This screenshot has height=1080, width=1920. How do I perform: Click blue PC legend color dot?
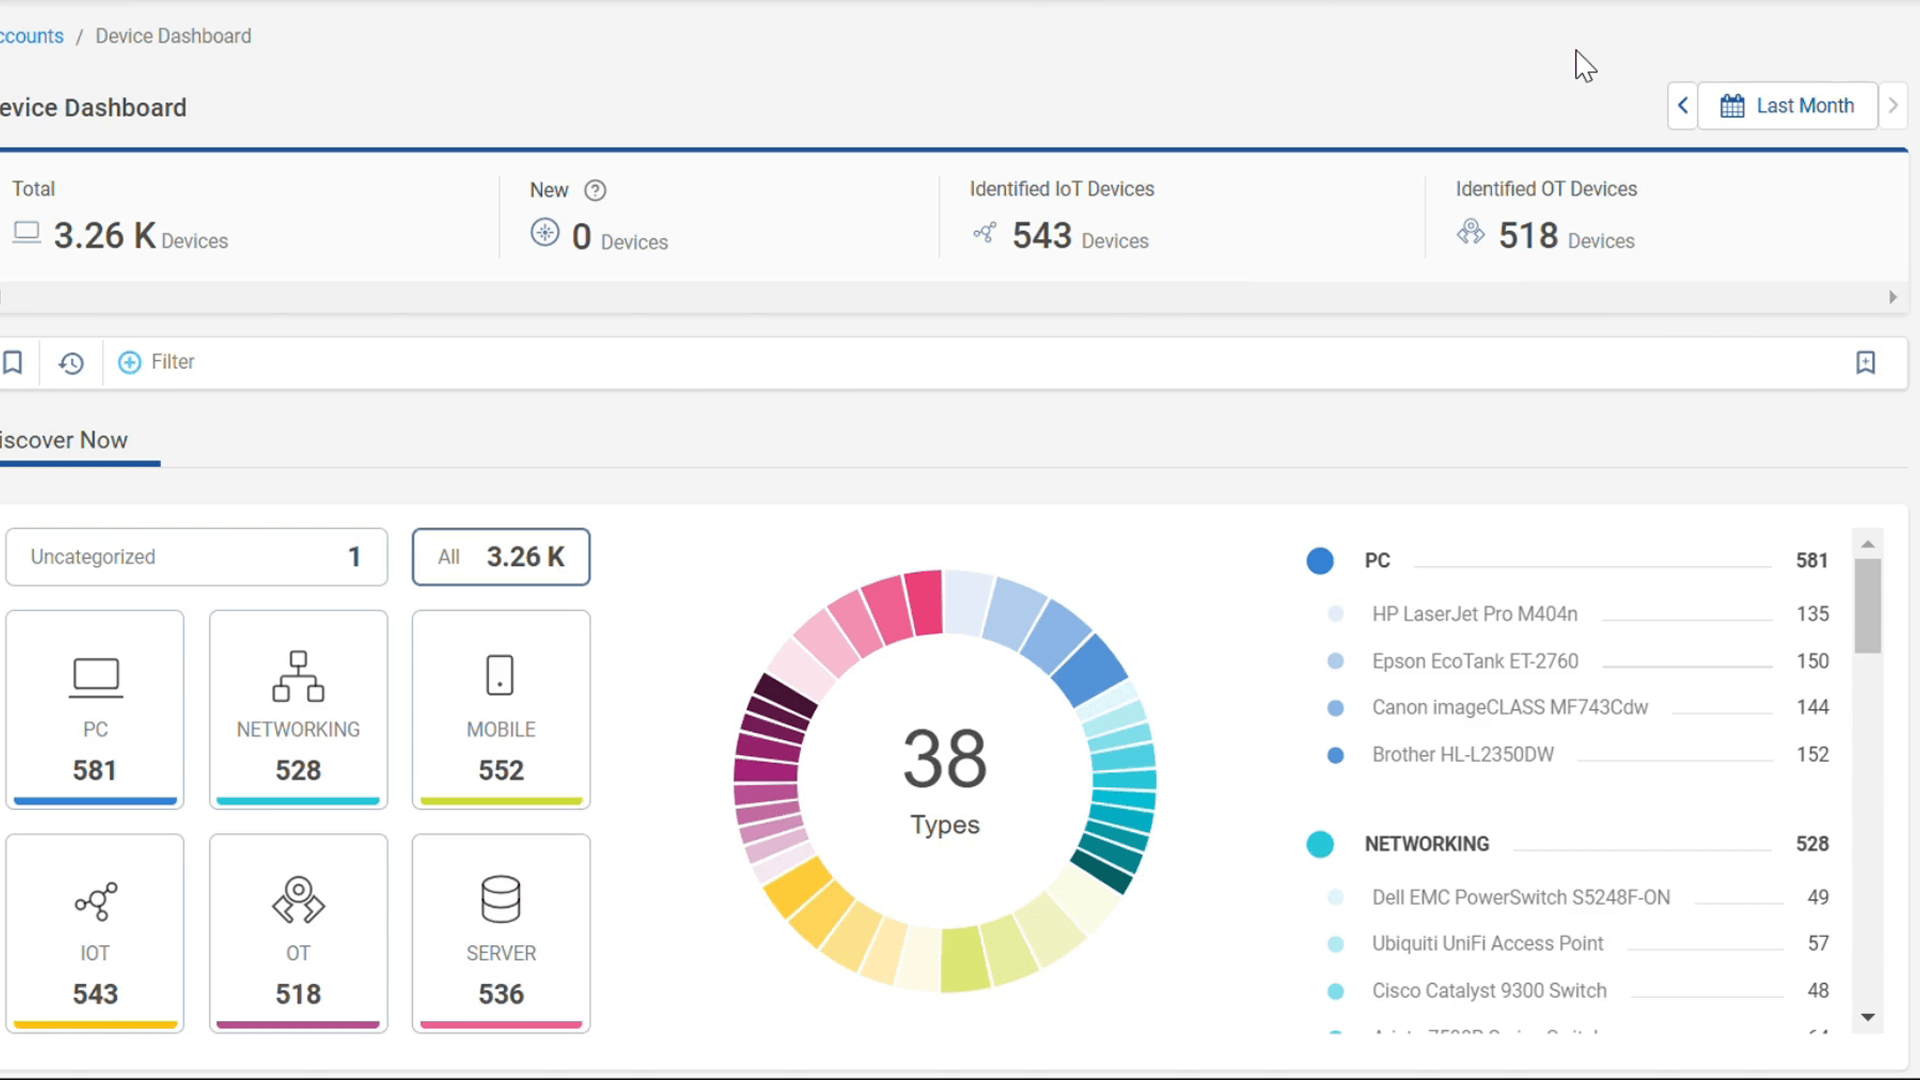coord(1320,561)
